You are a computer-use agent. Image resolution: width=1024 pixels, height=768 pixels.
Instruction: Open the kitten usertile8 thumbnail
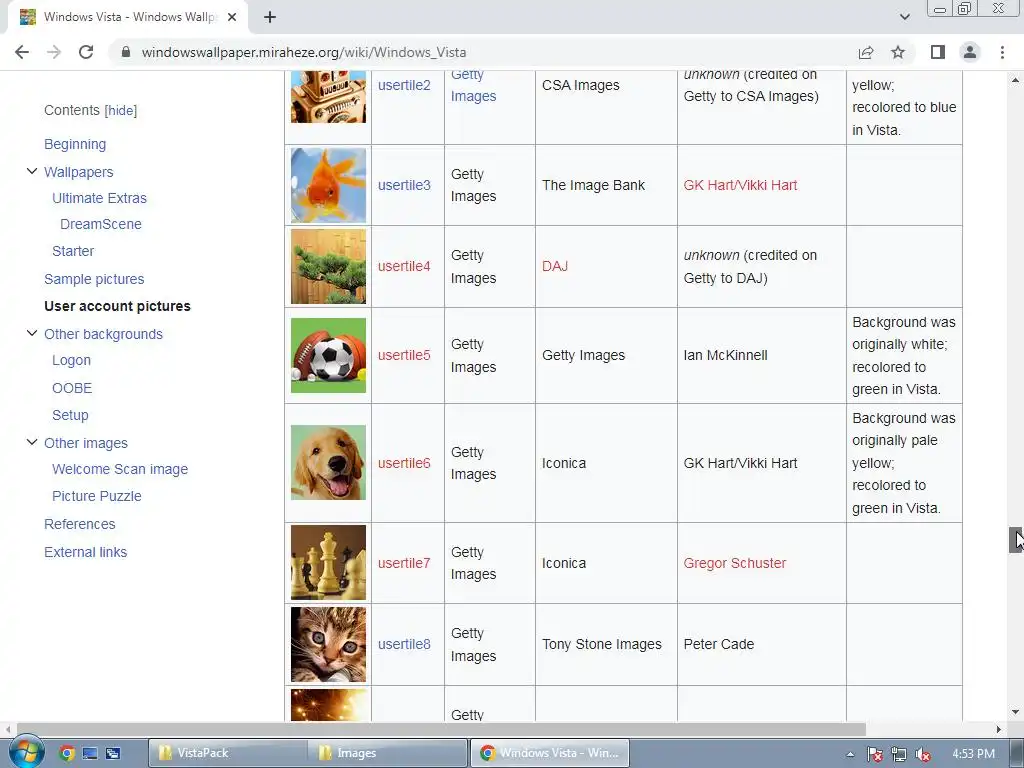pyautogui.click(x=328, y=645)
